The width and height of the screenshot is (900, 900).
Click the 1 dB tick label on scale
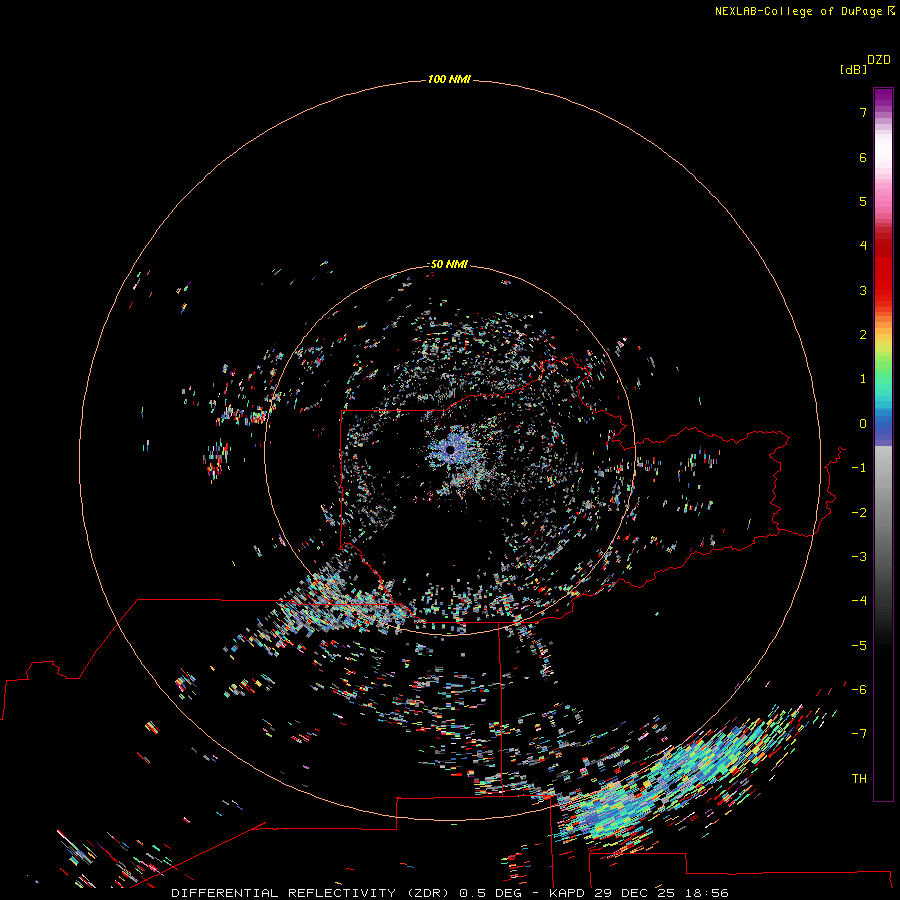(x=863, y=379)
